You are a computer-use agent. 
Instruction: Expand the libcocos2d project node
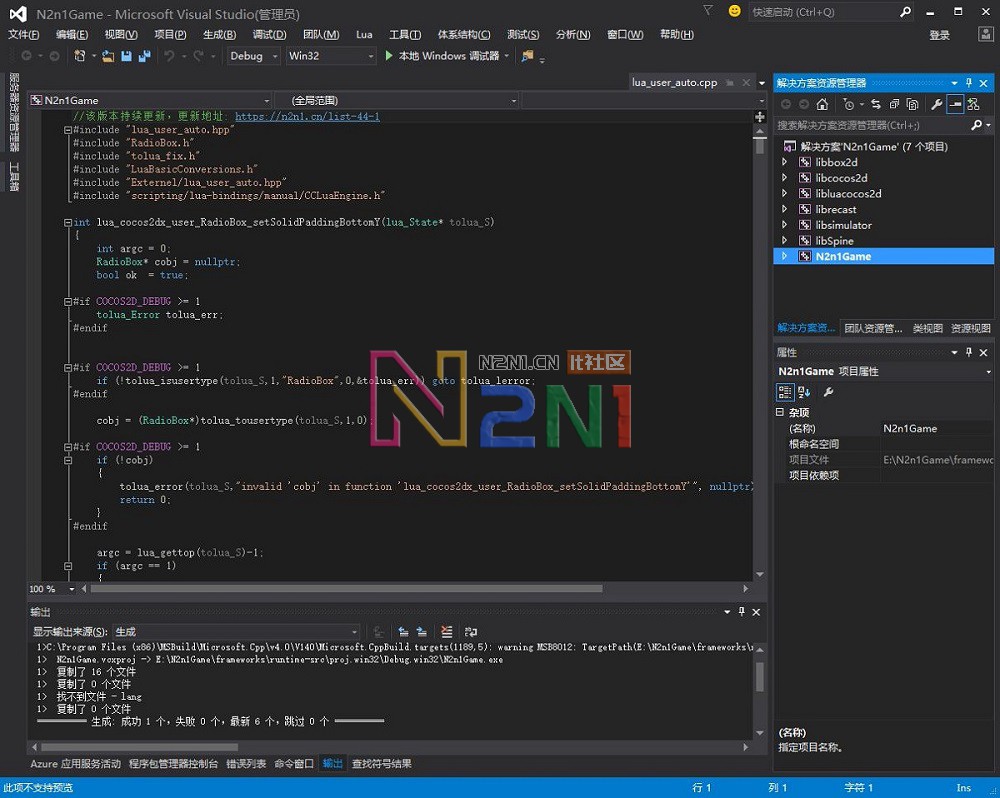(785, 177)
